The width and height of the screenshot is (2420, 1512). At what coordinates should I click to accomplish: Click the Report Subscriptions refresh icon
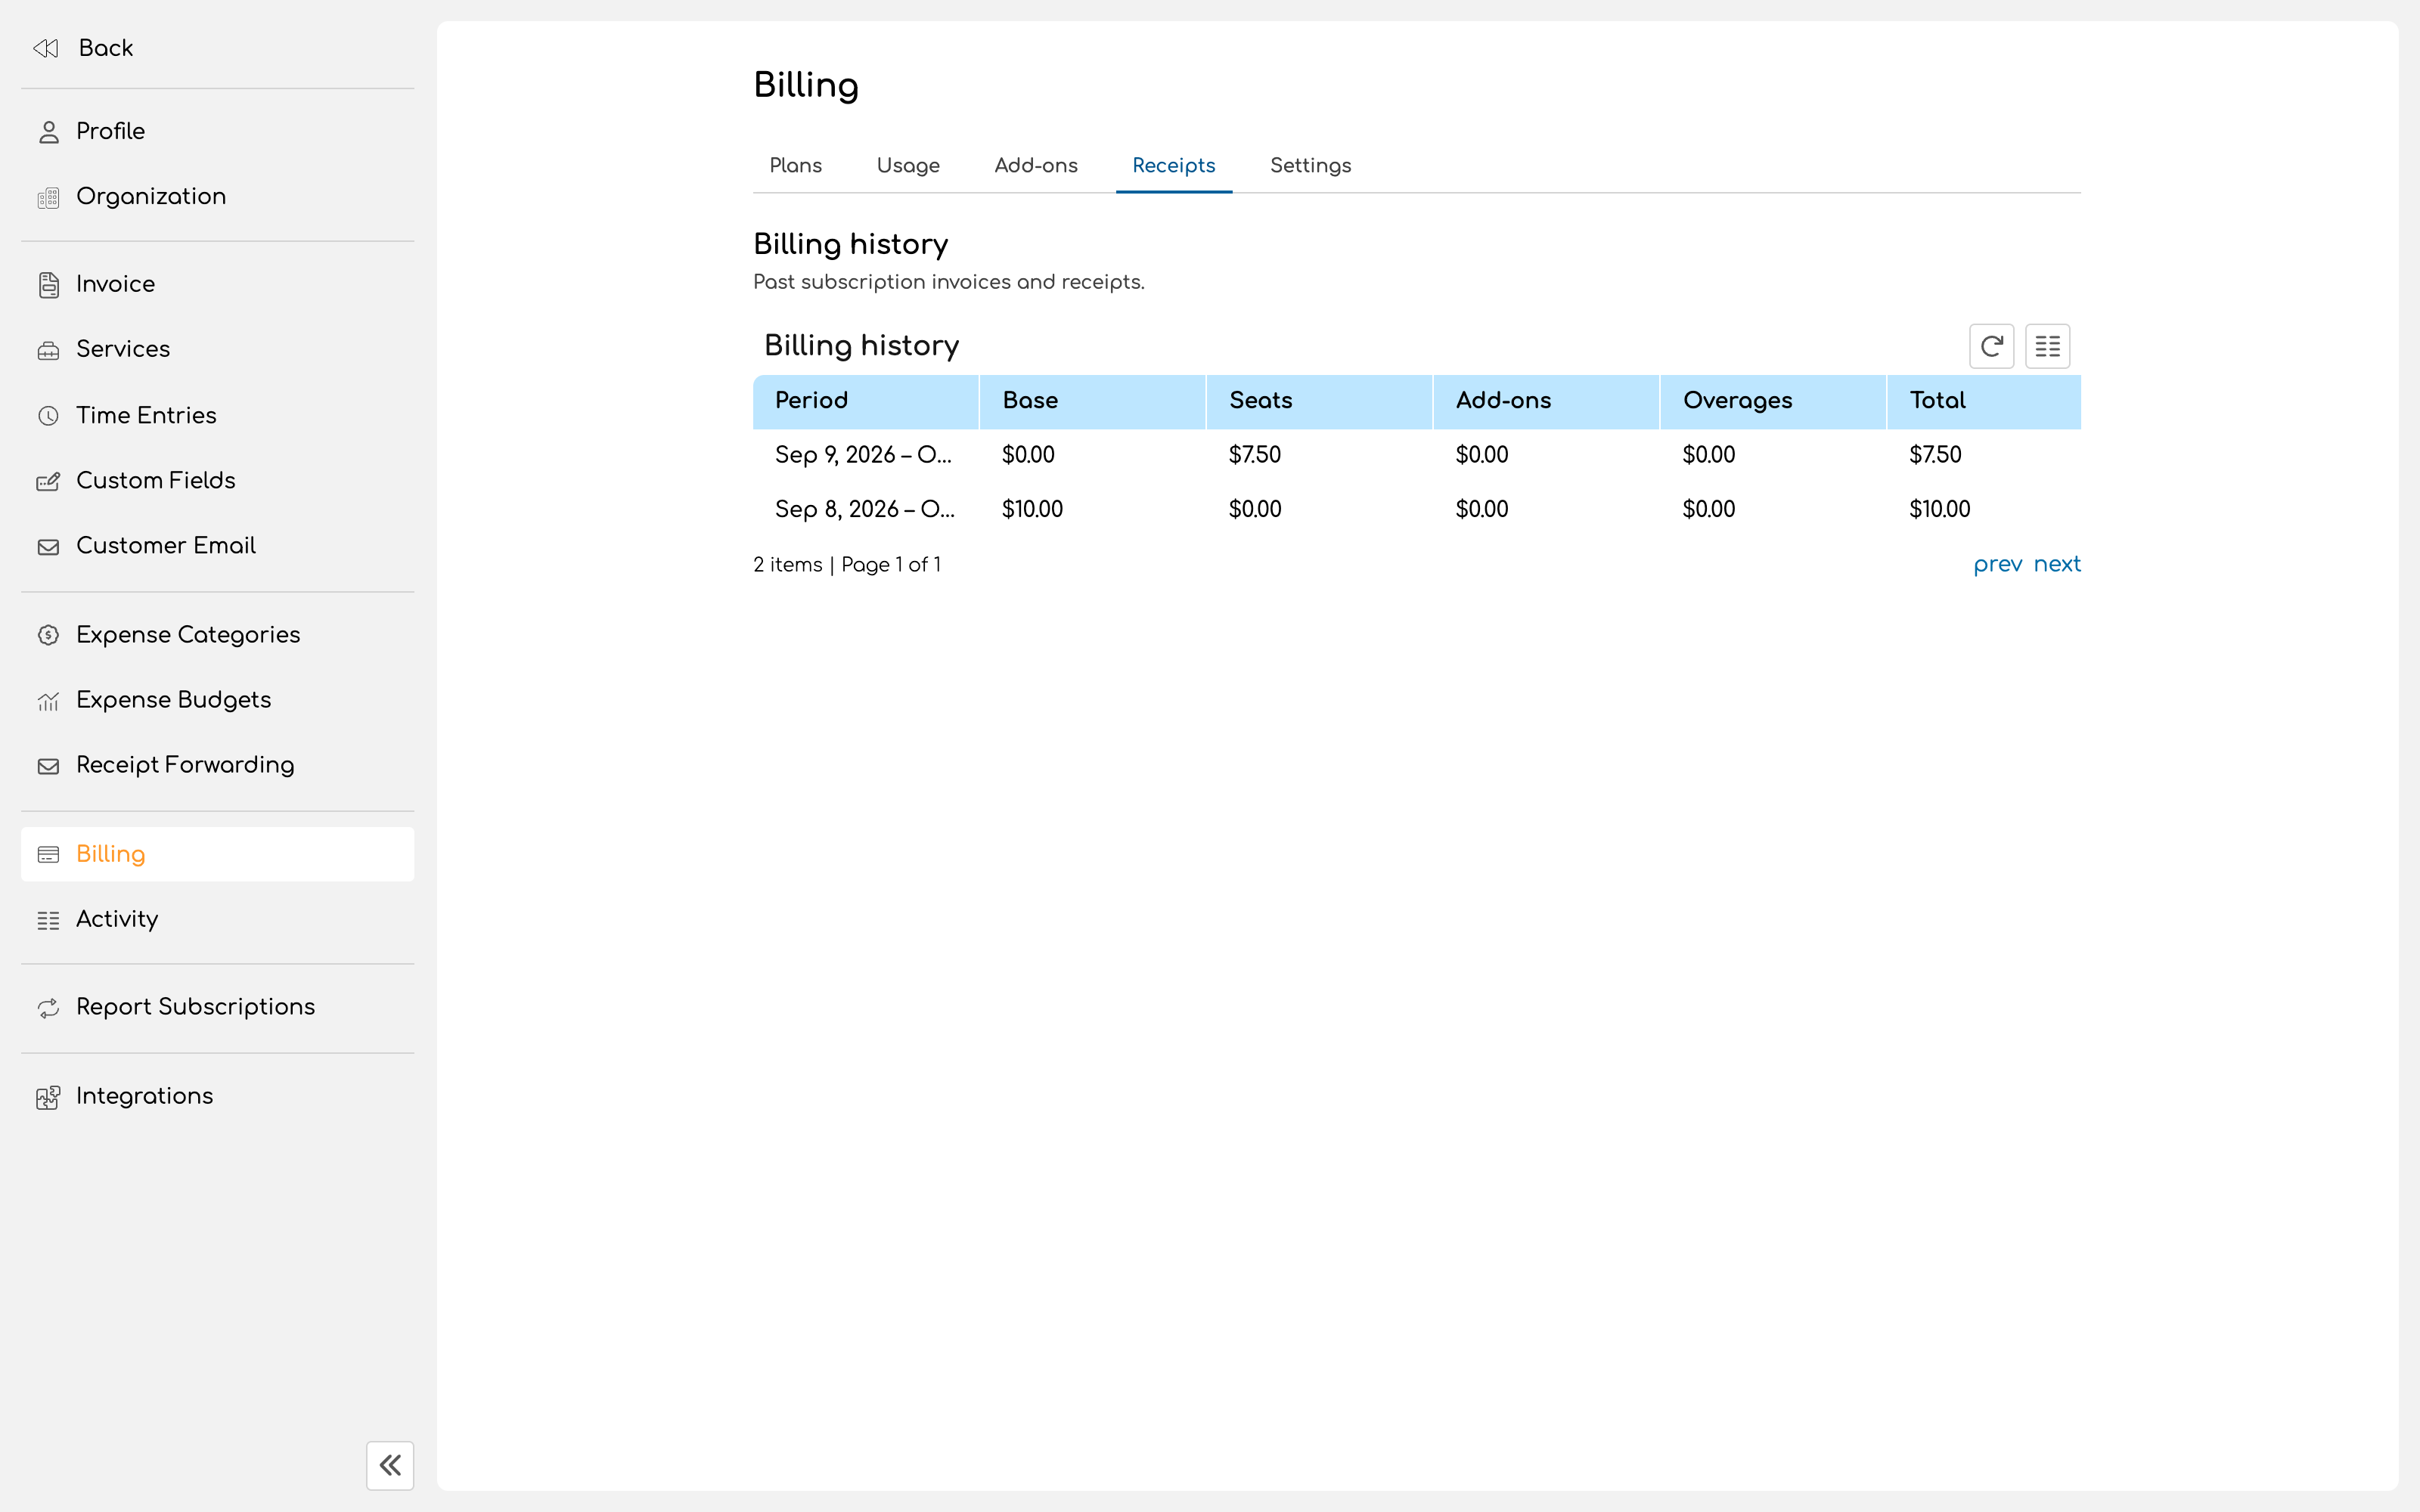point(48,1008)
